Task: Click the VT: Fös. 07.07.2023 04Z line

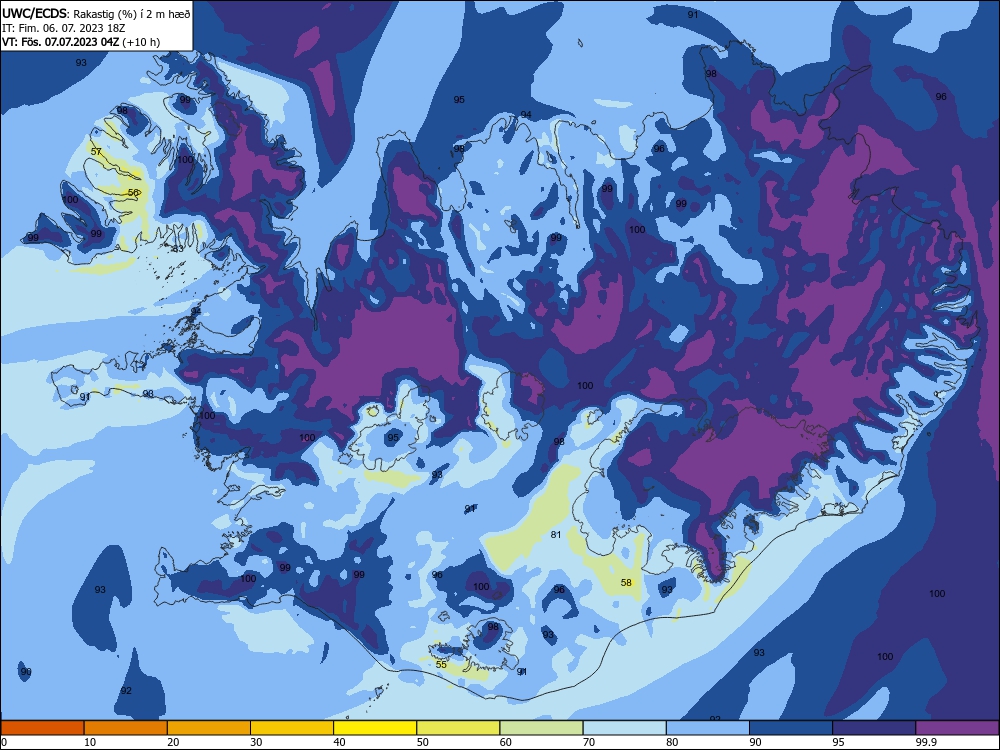Action: [x=61, y=42]
